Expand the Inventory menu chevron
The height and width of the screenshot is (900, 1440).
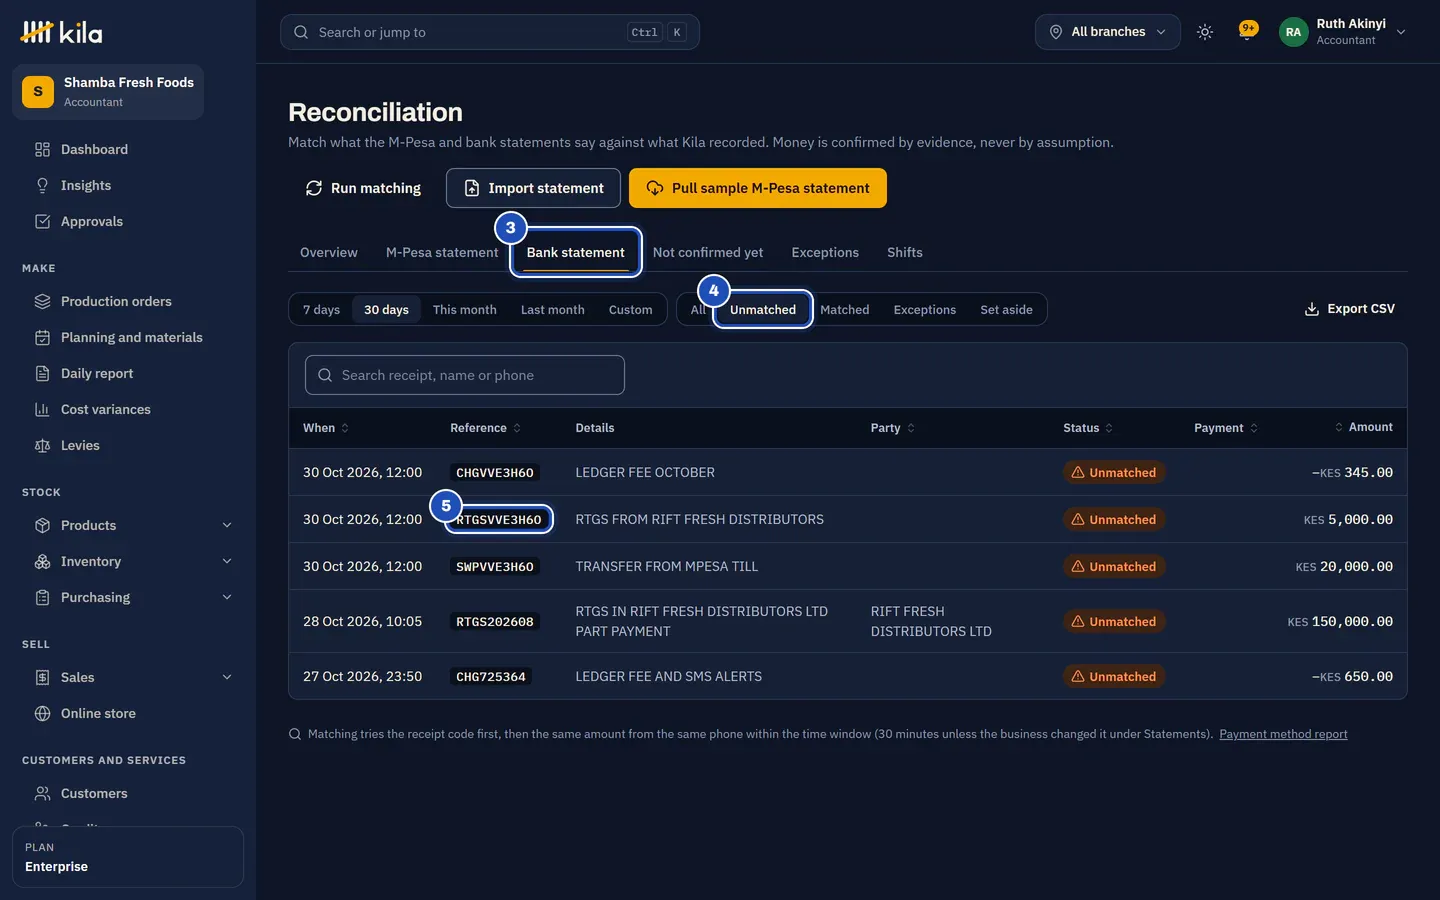tap(227, 562)
